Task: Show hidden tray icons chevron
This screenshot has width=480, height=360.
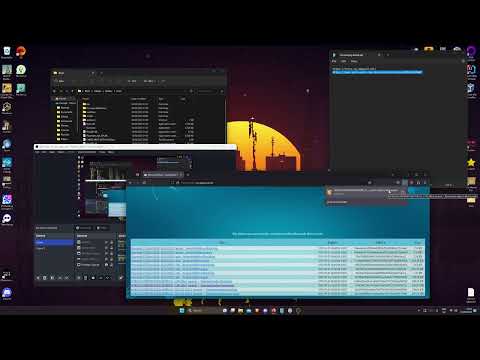Action: click(419, 310)
